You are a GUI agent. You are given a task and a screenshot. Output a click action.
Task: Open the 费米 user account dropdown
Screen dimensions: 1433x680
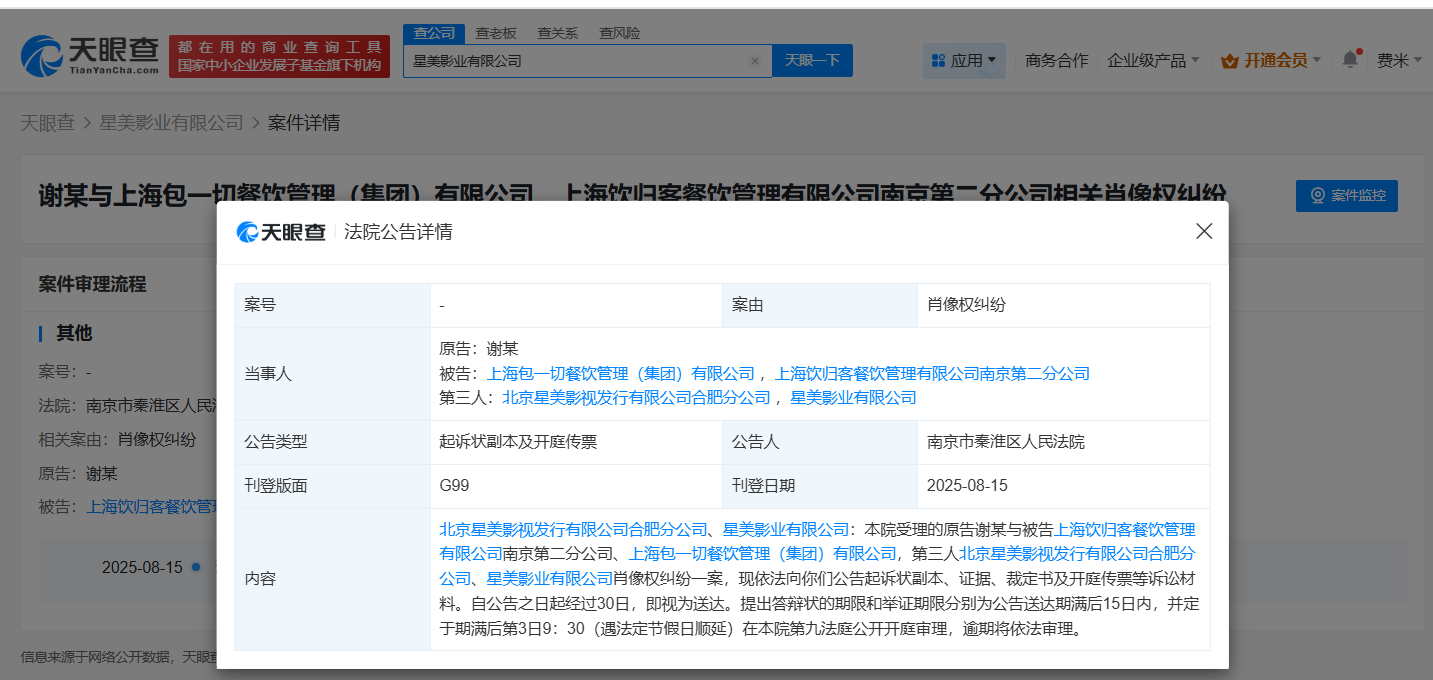tap(1398, 61)
